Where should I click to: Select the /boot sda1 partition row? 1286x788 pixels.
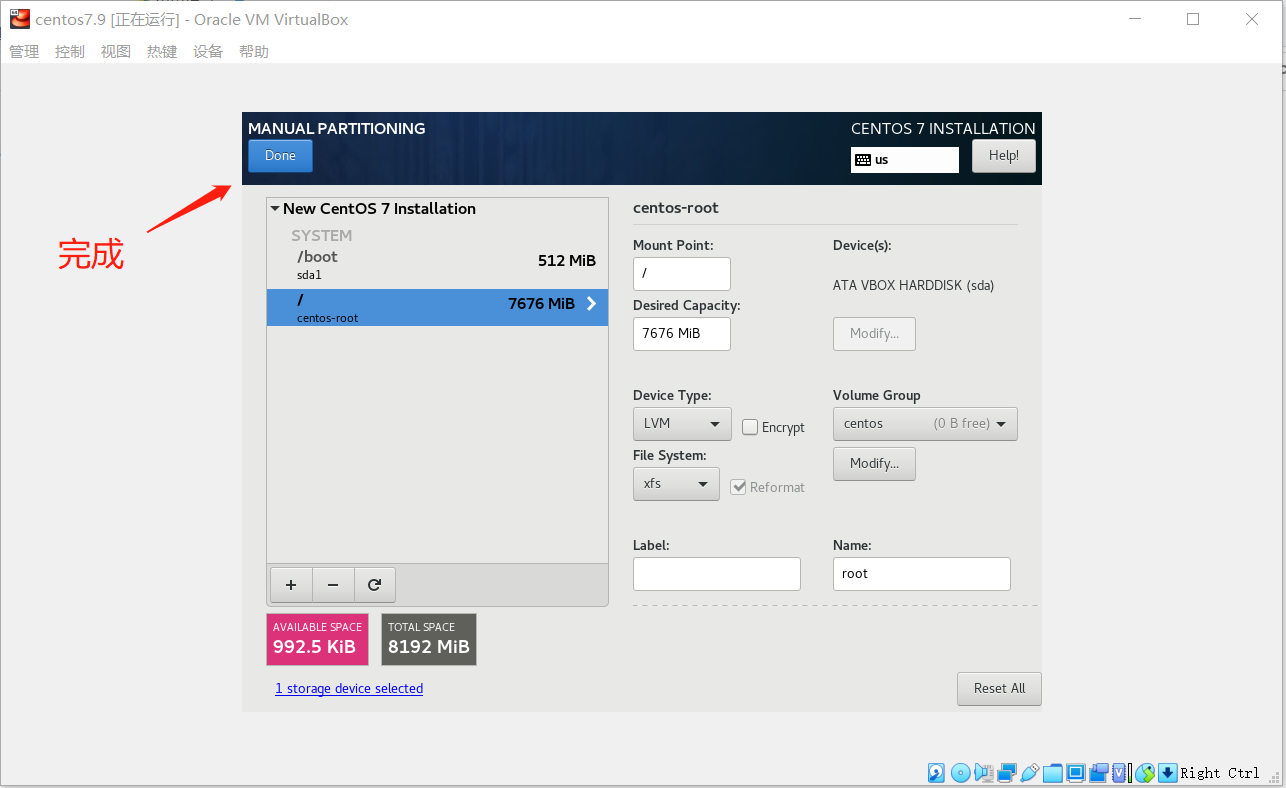(437, 265)
